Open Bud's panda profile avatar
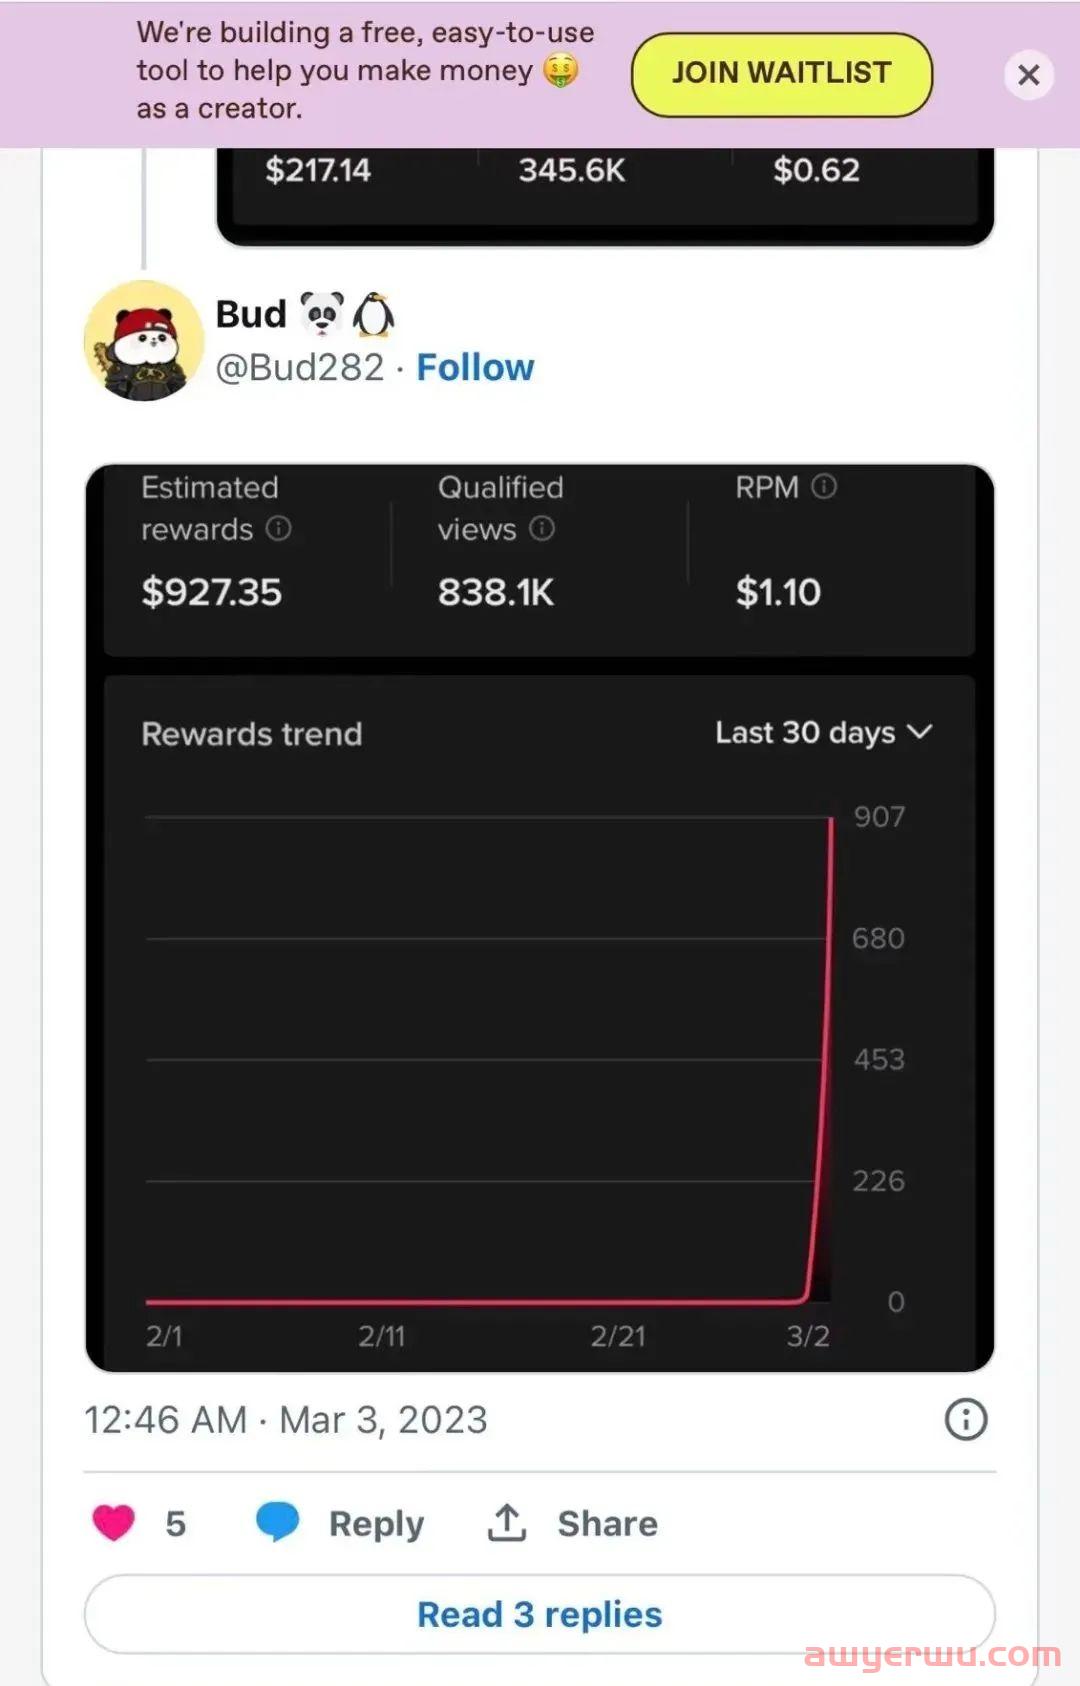Image resolution: width=1080 pixels, height=1686 pixels. [144, 341]
